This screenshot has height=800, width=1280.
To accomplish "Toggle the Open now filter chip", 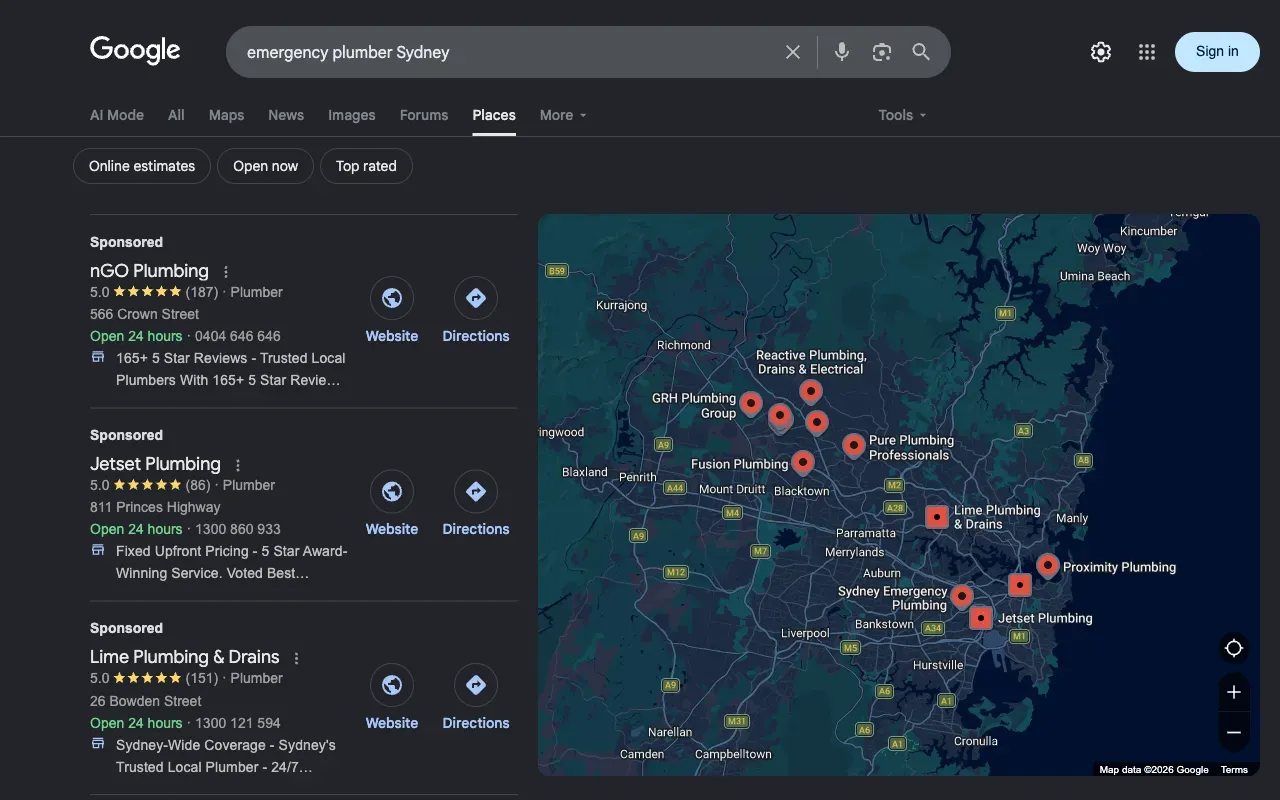I will [265, 166].
